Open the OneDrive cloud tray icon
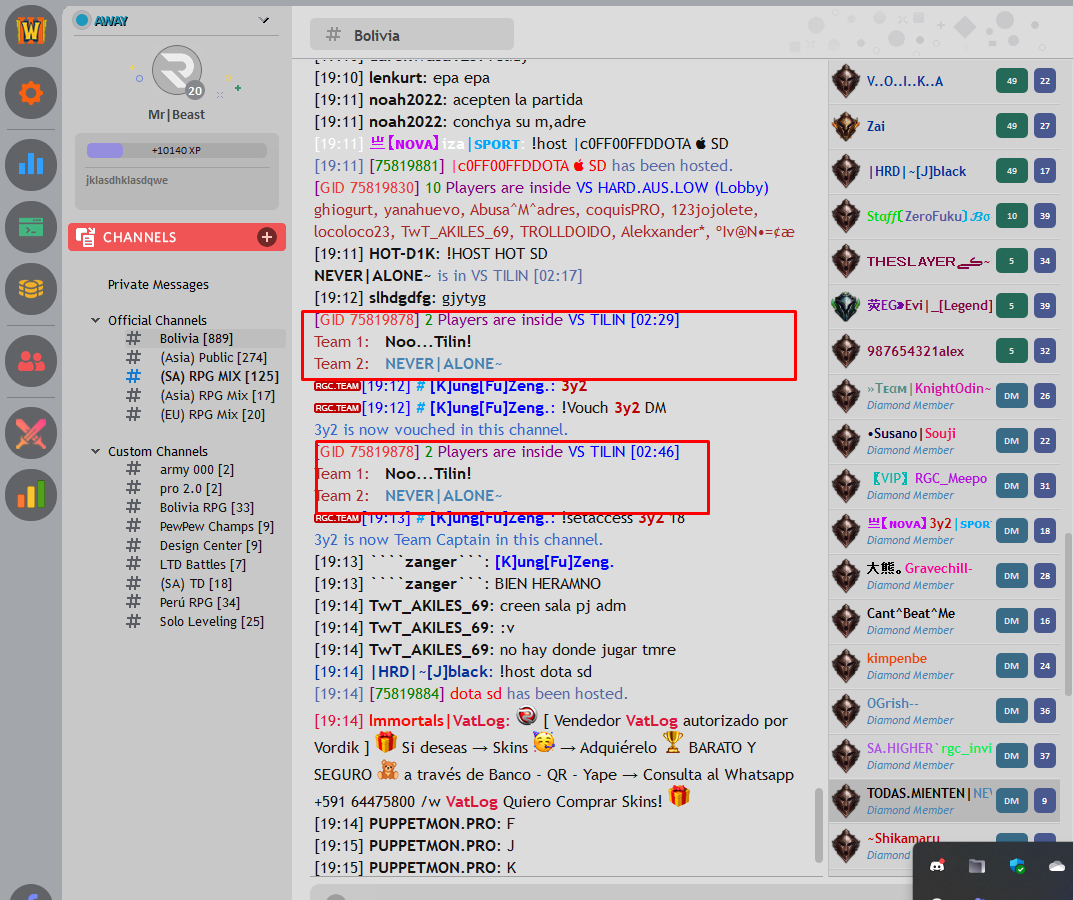Image resolution: width=1073 pixels, height=900 pixels. [1057, 866]
